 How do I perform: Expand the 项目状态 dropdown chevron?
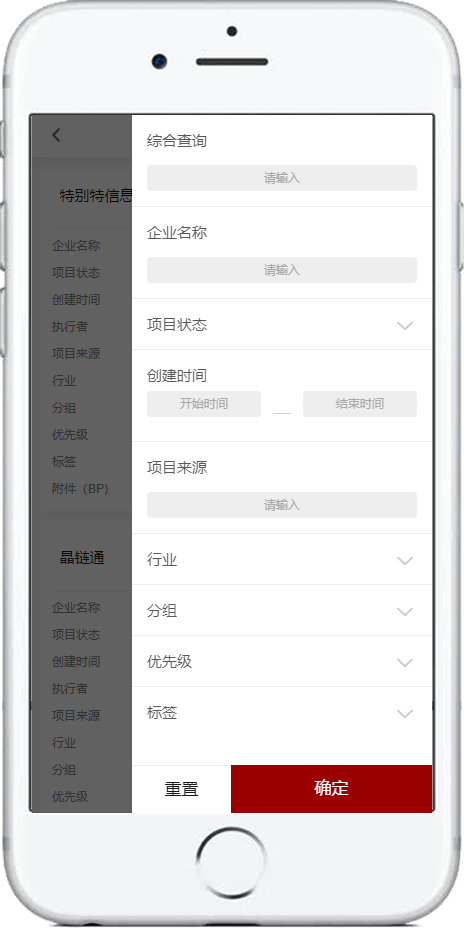[x=405, y=326]
